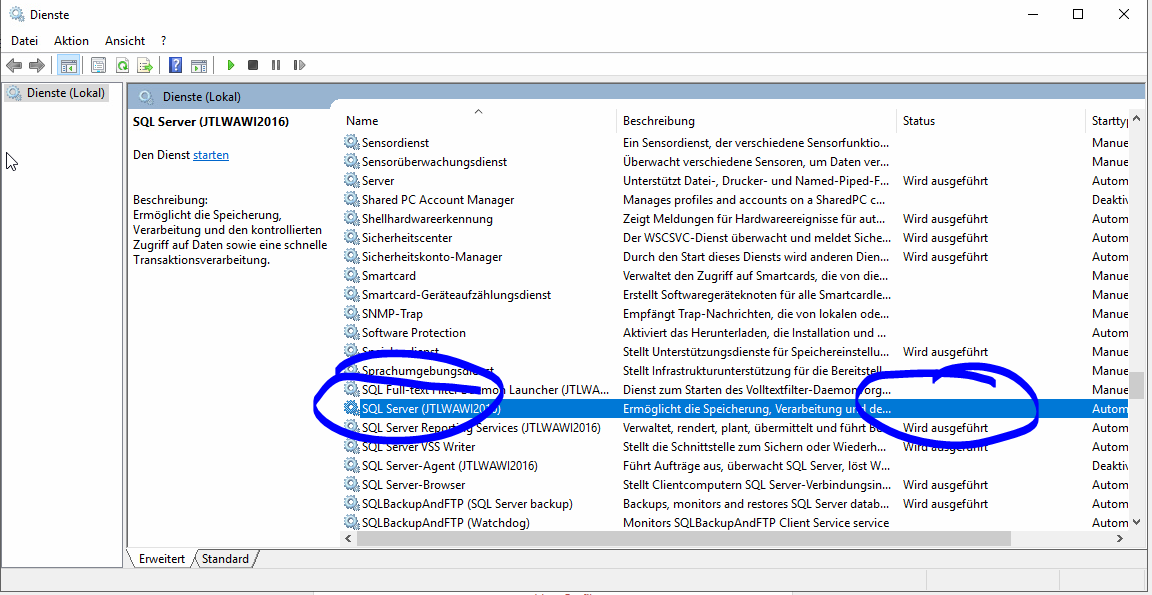Click the vertical scrollbar up arrow

(1137, 118)
